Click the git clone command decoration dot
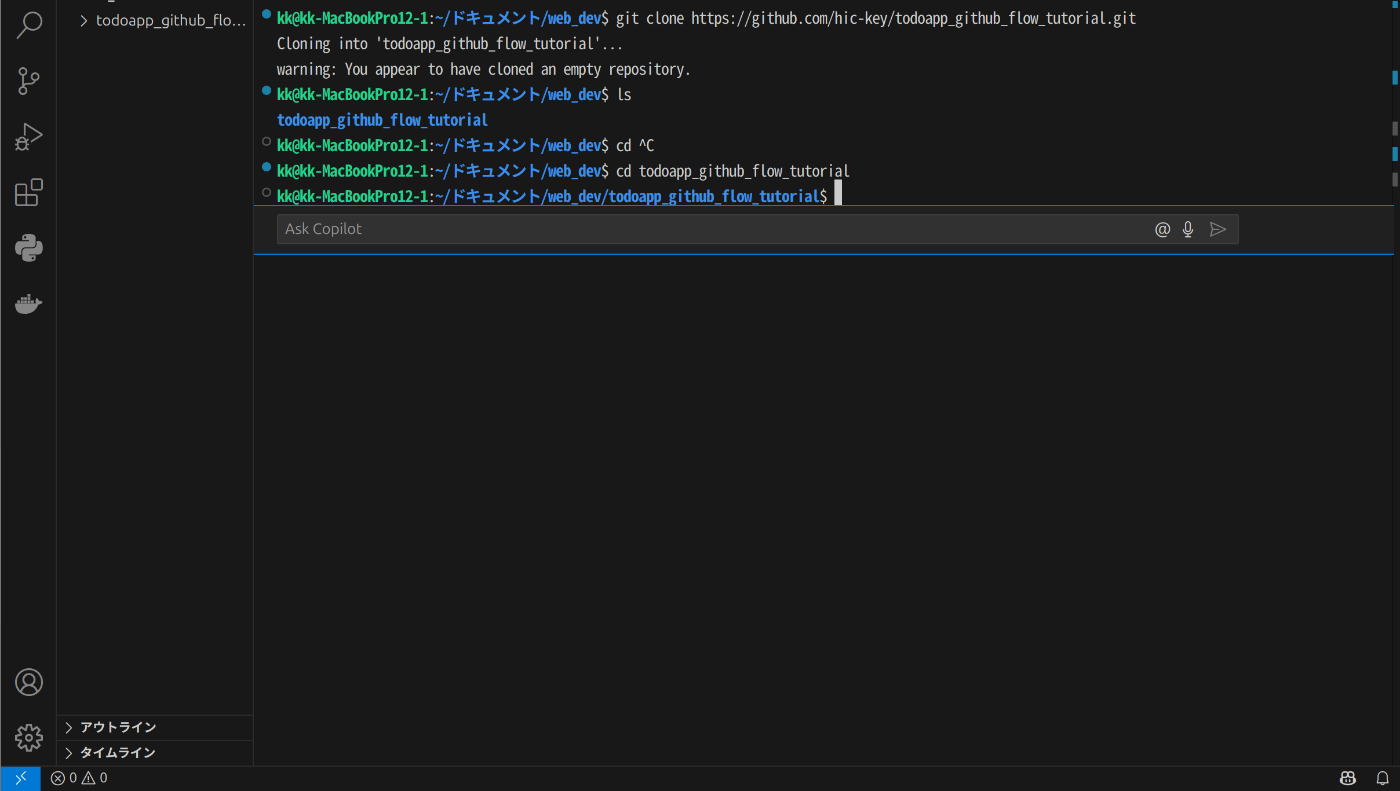Viewport: 1400px width, 791px height. point(266,14)
